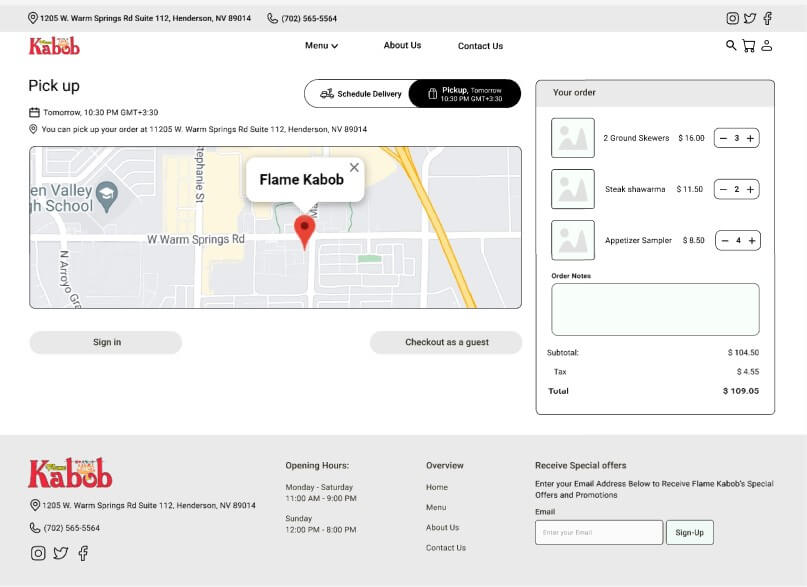
Task: Click the 'Your order' panel heading
Action: [x=574, y=93]
